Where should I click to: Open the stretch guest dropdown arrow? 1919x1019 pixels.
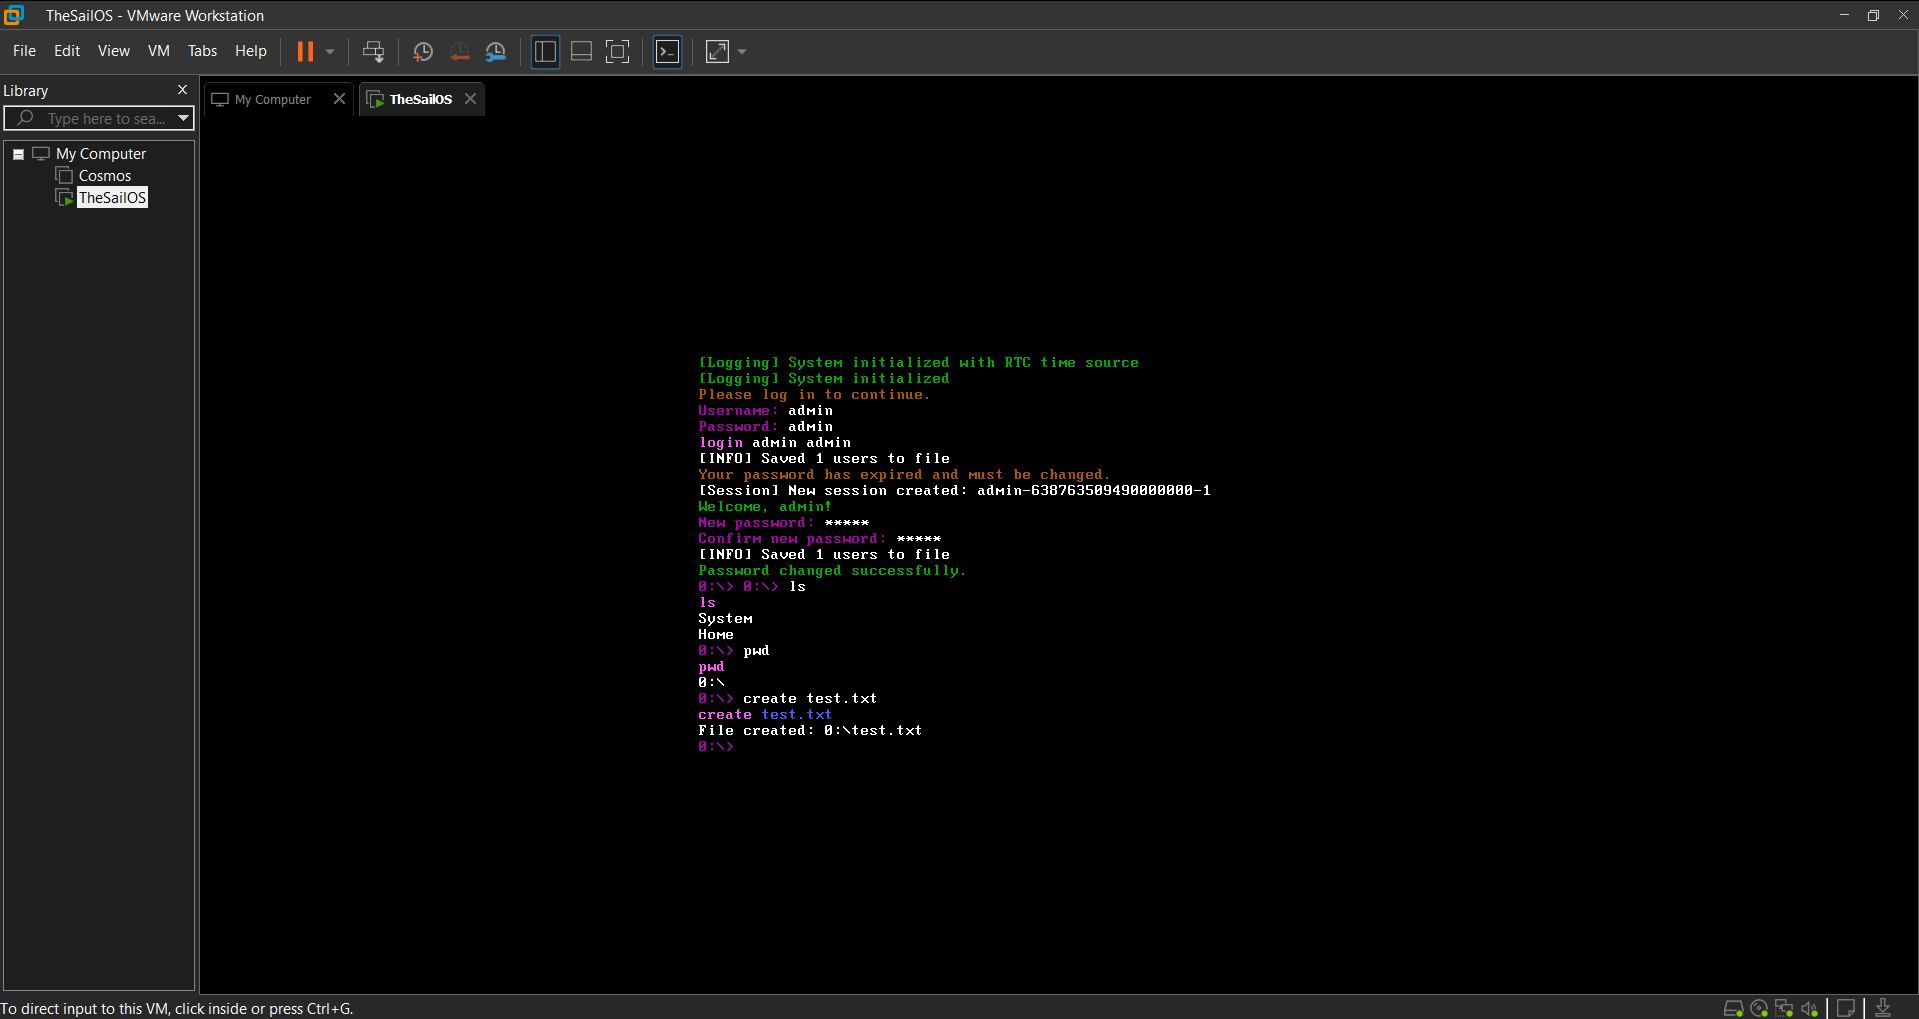pos(742,52)
